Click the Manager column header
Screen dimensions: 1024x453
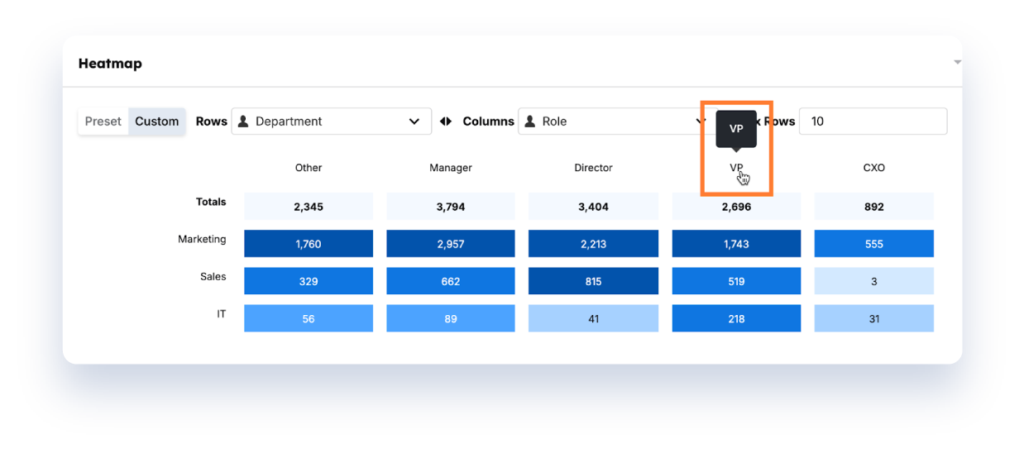(451, 168)
